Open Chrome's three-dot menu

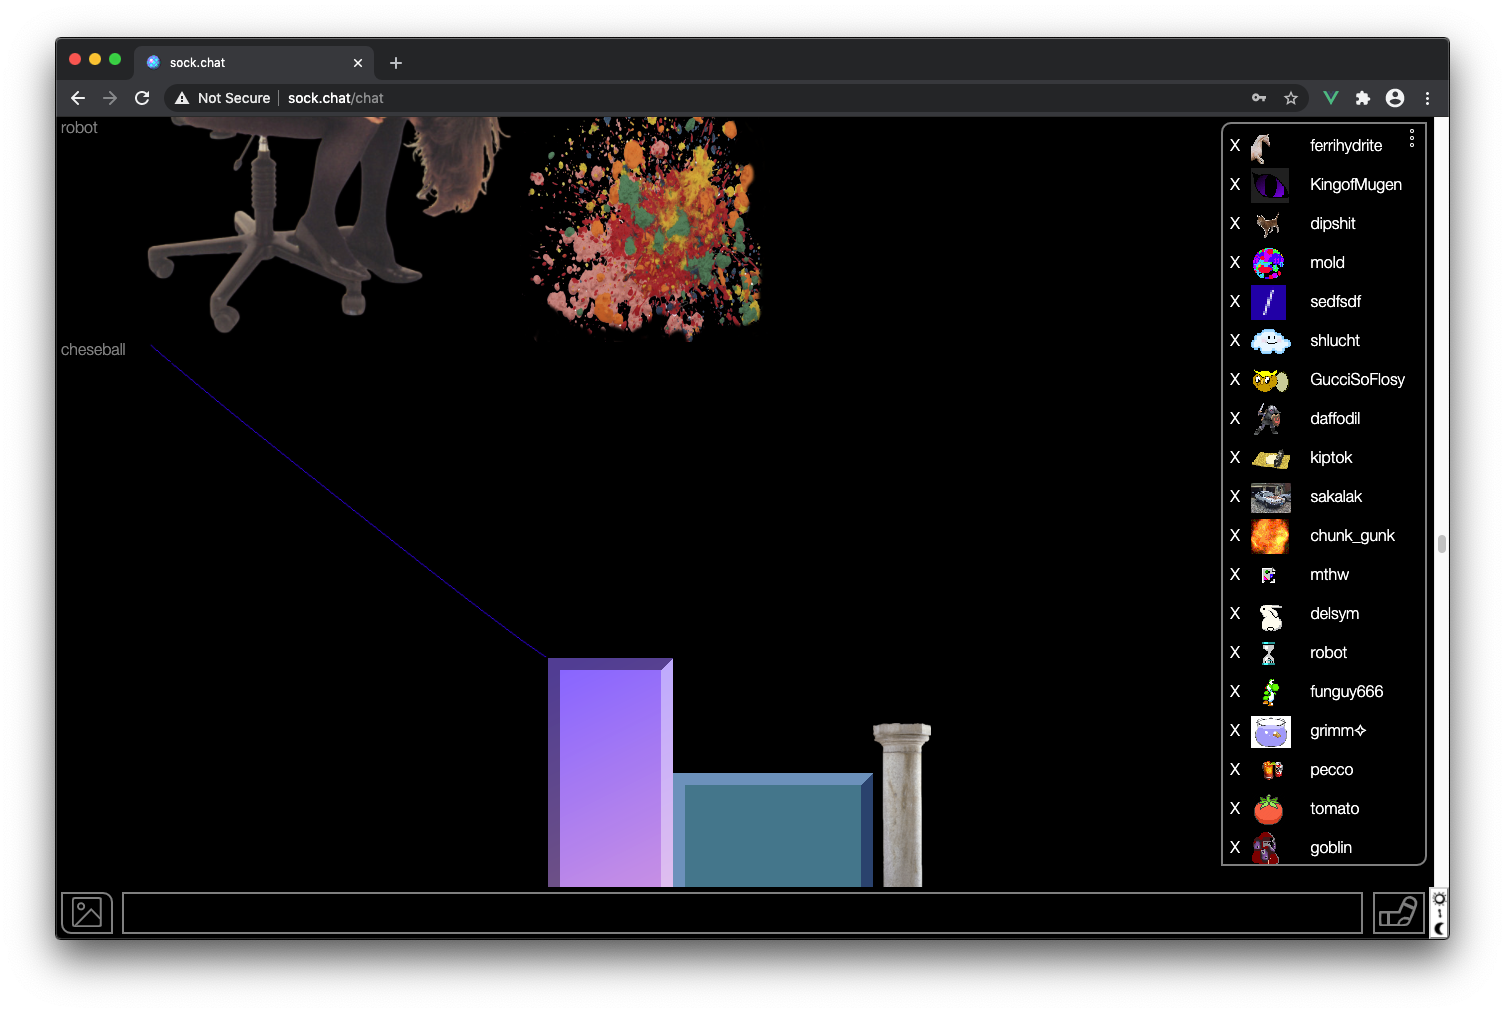pos(1427,98)
